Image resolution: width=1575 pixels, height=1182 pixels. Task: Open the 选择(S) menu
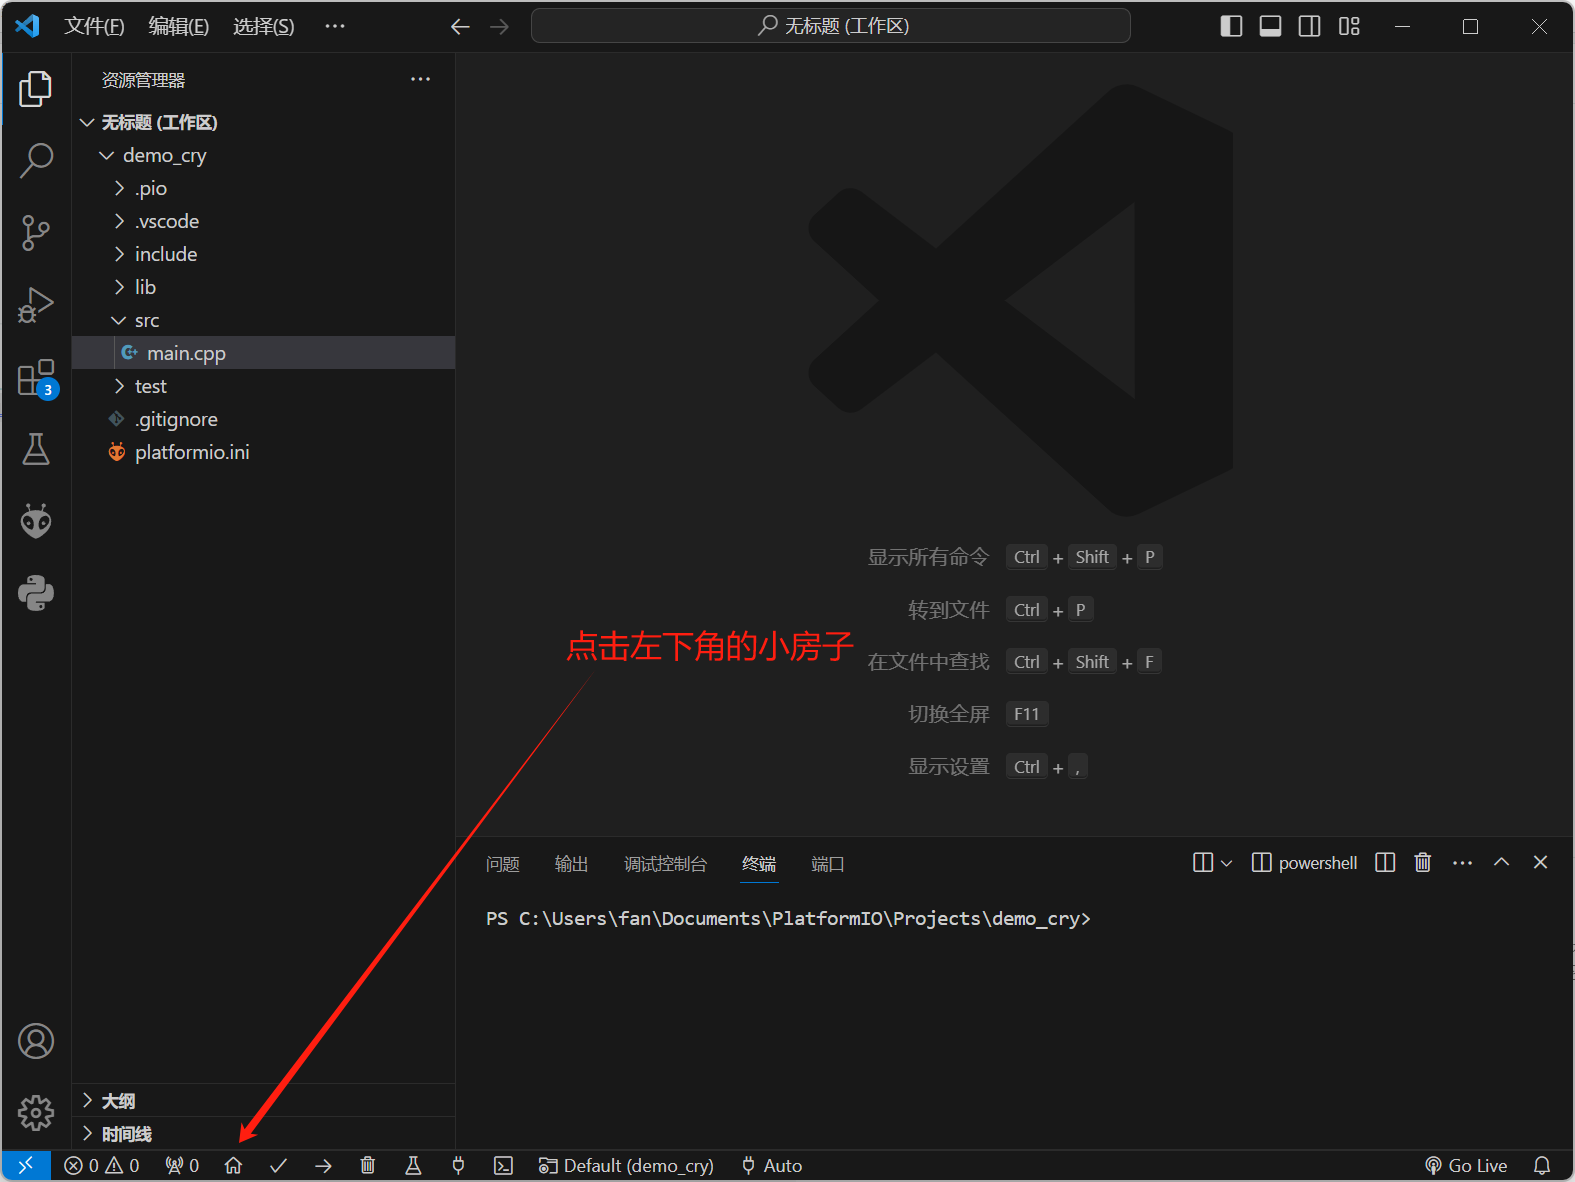point(264,26)
